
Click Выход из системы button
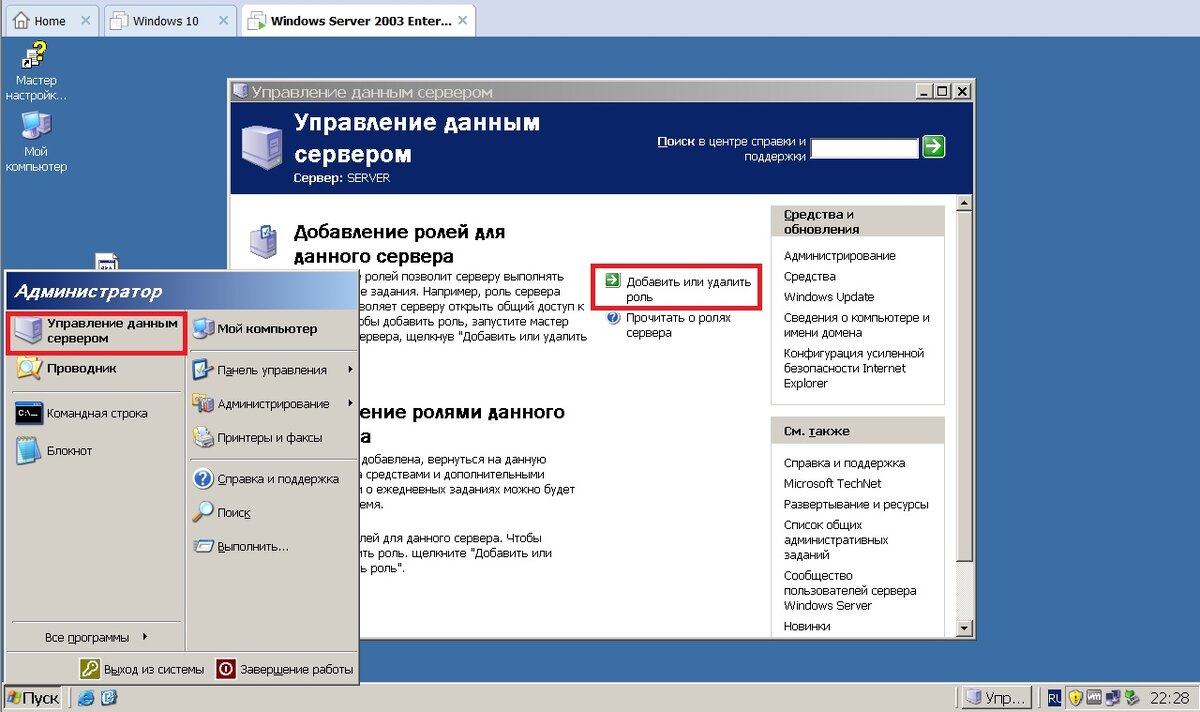coord(142,669)
